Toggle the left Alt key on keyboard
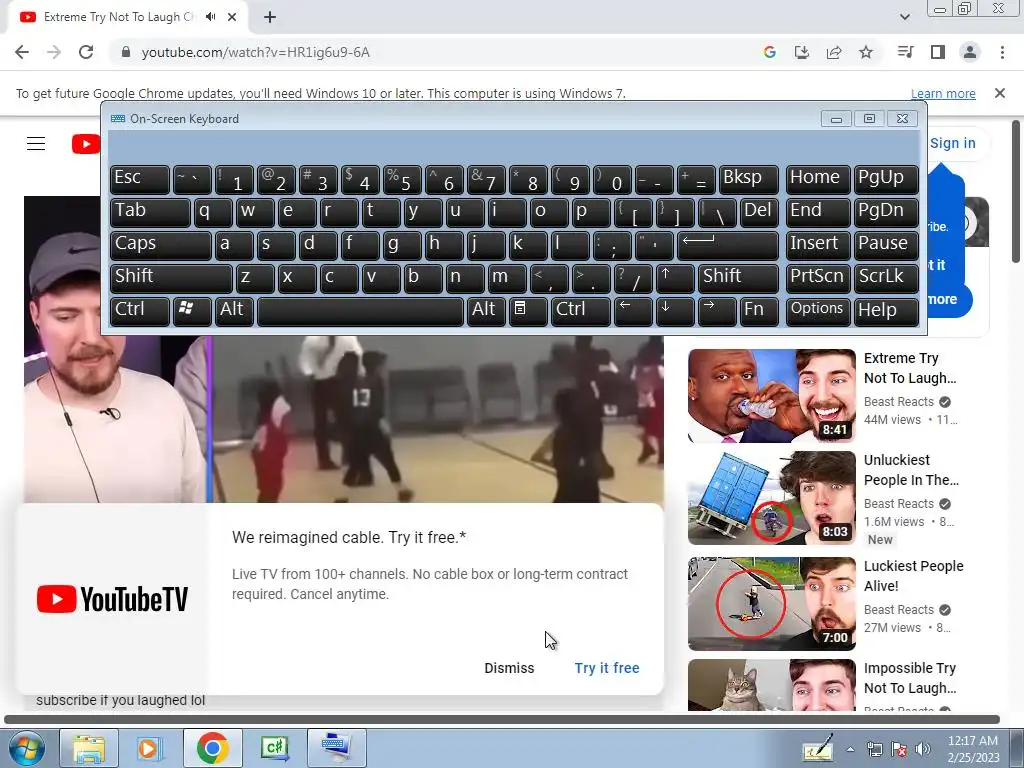Viewport: 1024px width, 768px height. pyautogui.click(x=234, y=311)
